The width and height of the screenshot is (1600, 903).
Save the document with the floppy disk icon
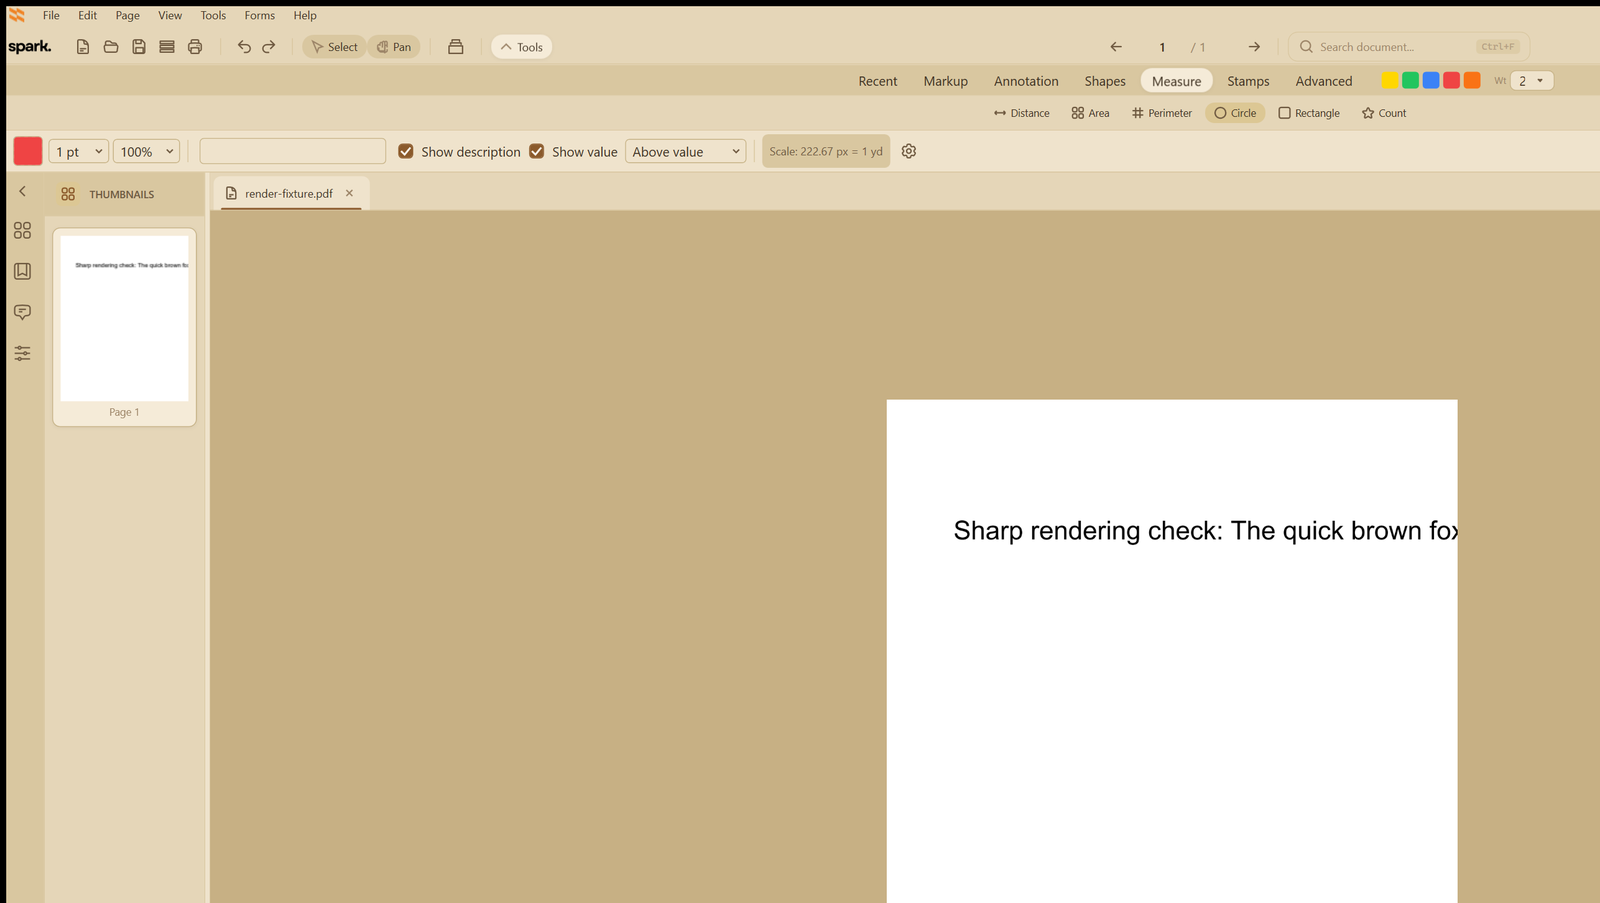point(139,47)
